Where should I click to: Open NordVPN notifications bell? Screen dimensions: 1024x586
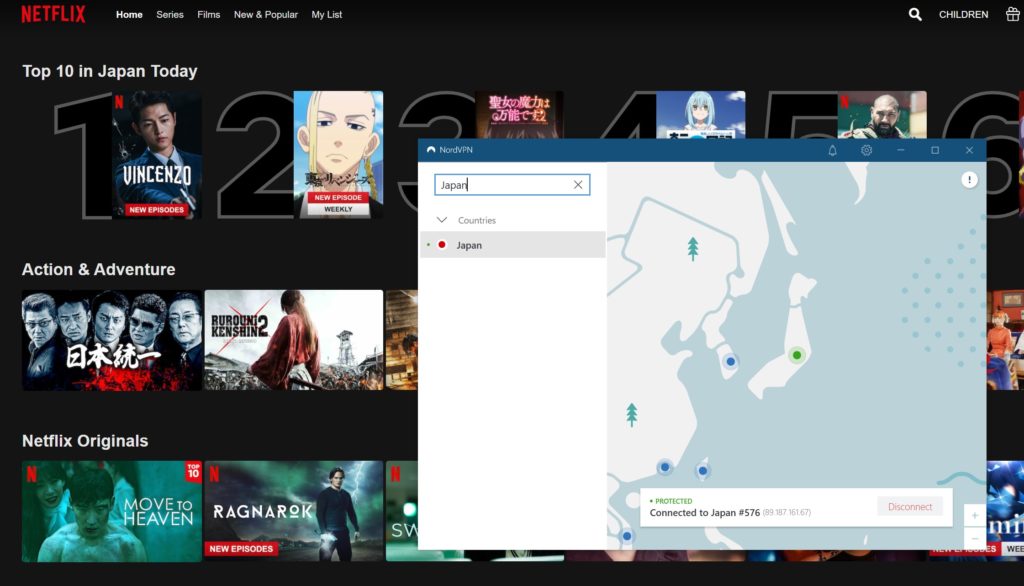click(832, 150)
